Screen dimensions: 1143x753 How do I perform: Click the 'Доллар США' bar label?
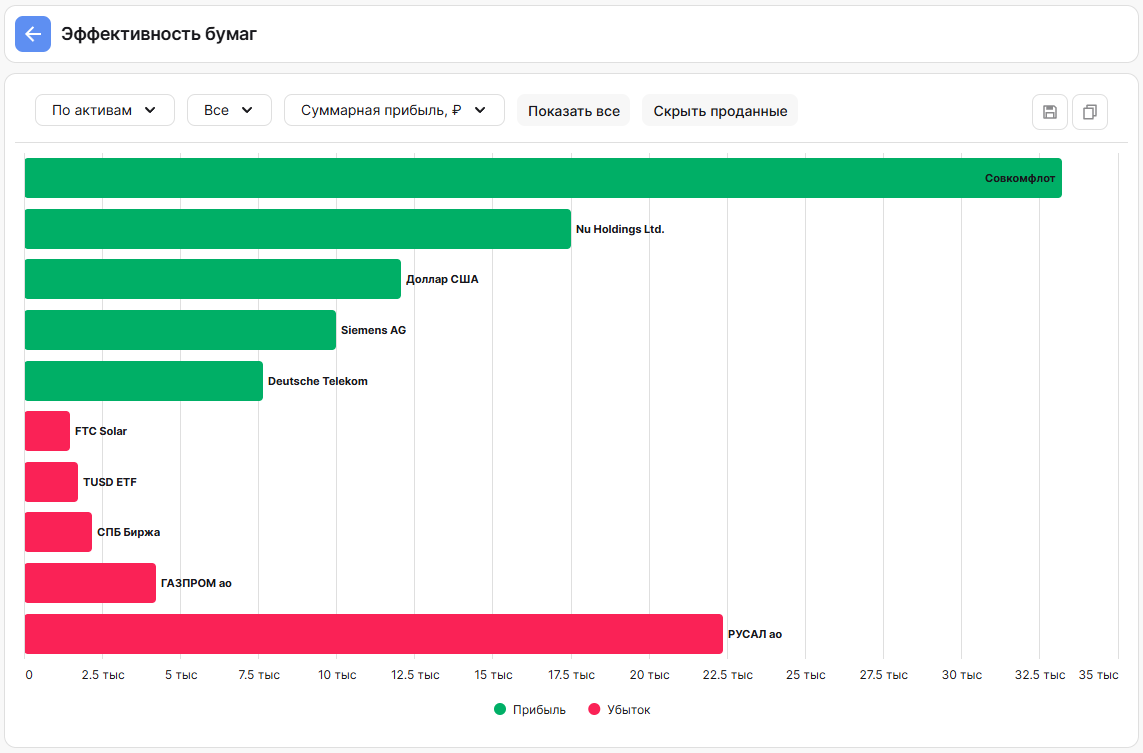(442, 279)
